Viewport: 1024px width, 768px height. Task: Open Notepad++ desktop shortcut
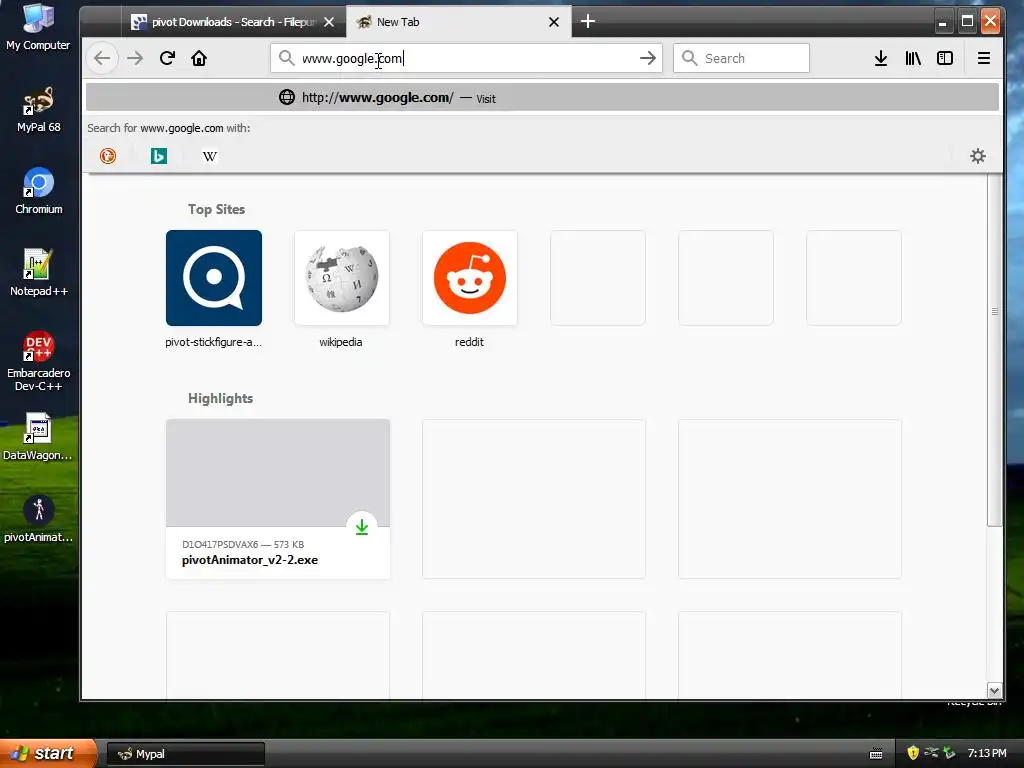39,272
